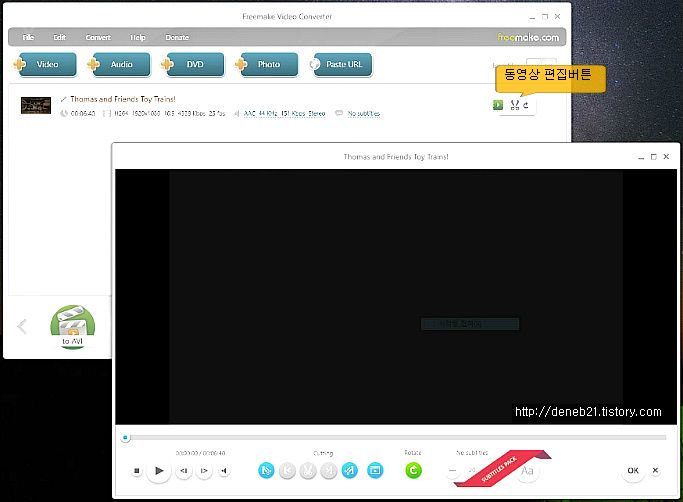
Task: Select the title Thomas and Friends Toy Trains!
Action: point(123,99)
